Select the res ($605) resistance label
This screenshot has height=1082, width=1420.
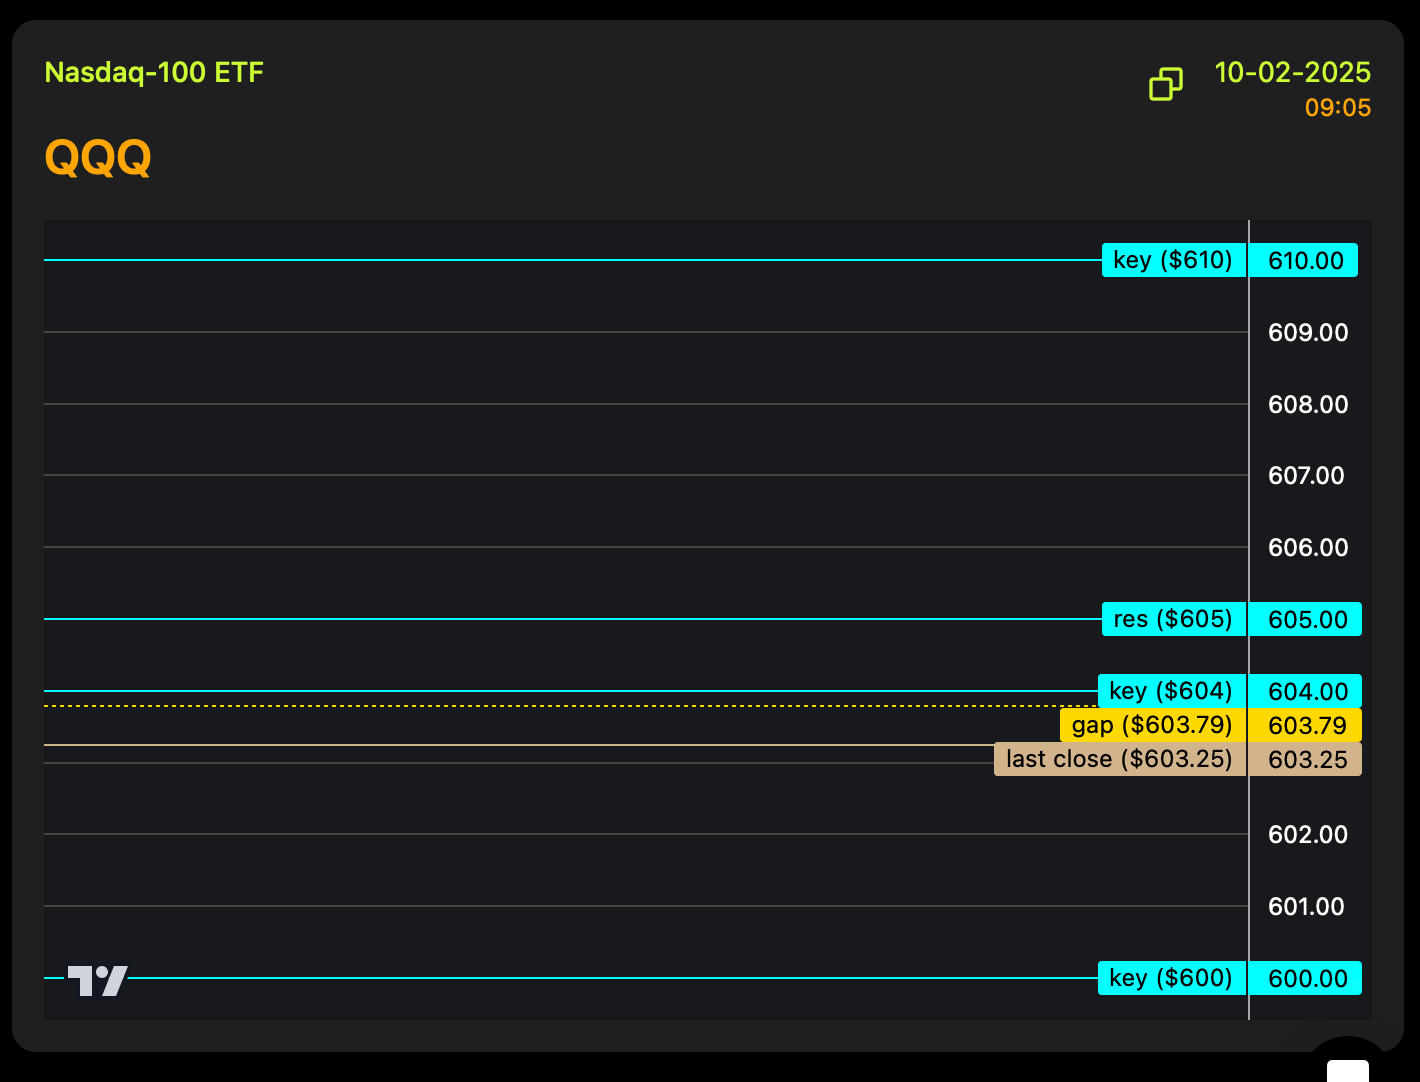(1173, 619)
